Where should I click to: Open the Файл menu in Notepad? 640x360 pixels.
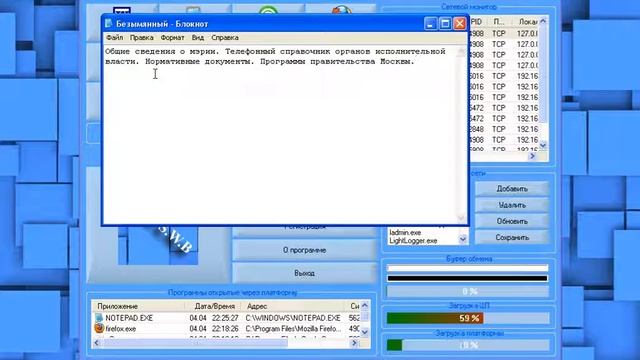coord(115,38)
